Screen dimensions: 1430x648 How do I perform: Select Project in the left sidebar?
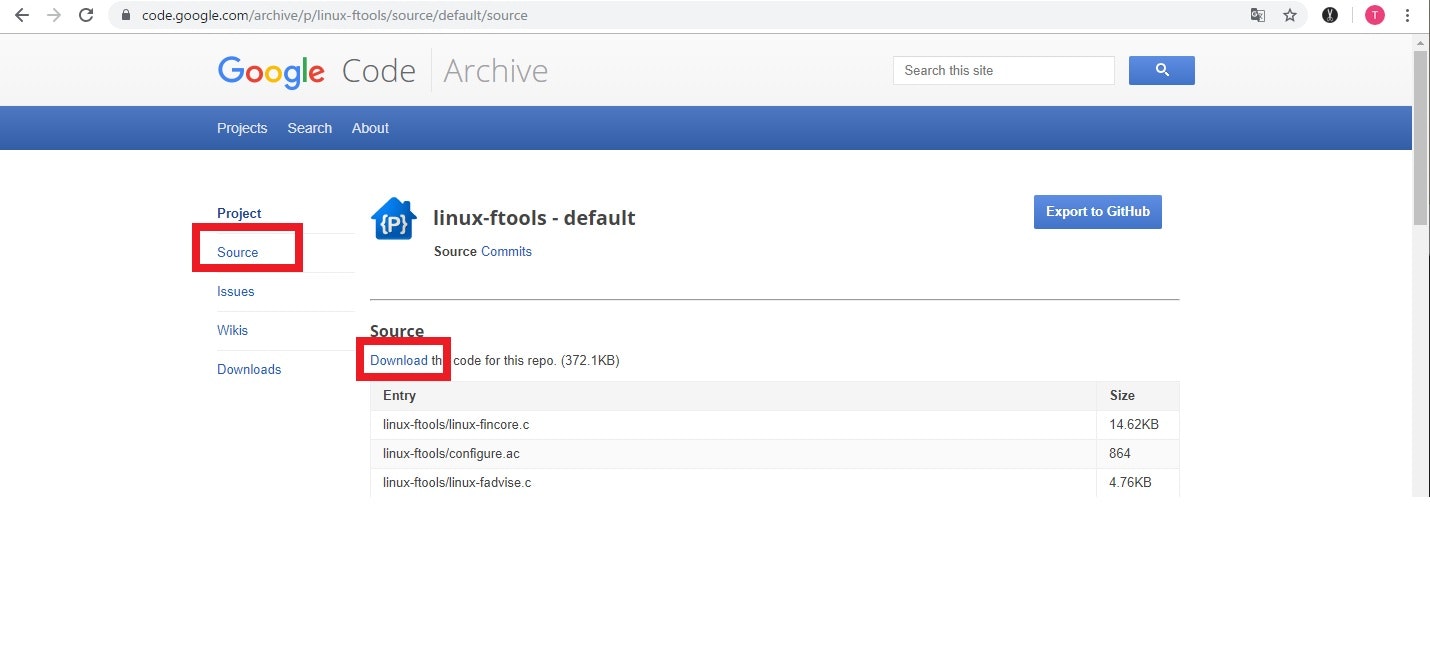(239, 213)
